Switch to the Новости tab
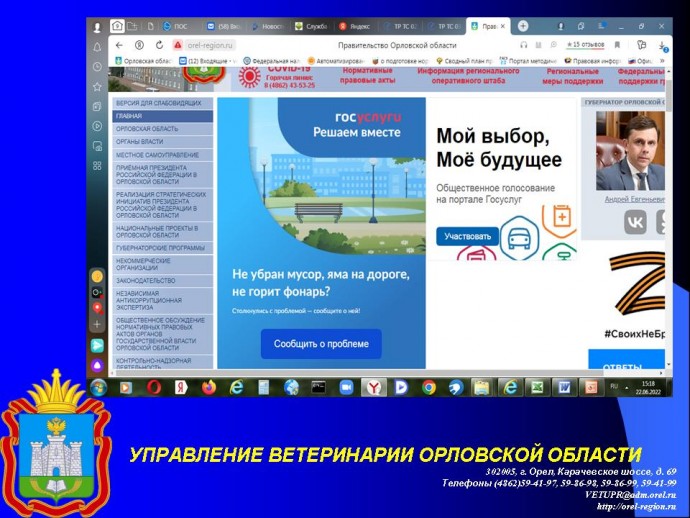 tap(268, 26)
